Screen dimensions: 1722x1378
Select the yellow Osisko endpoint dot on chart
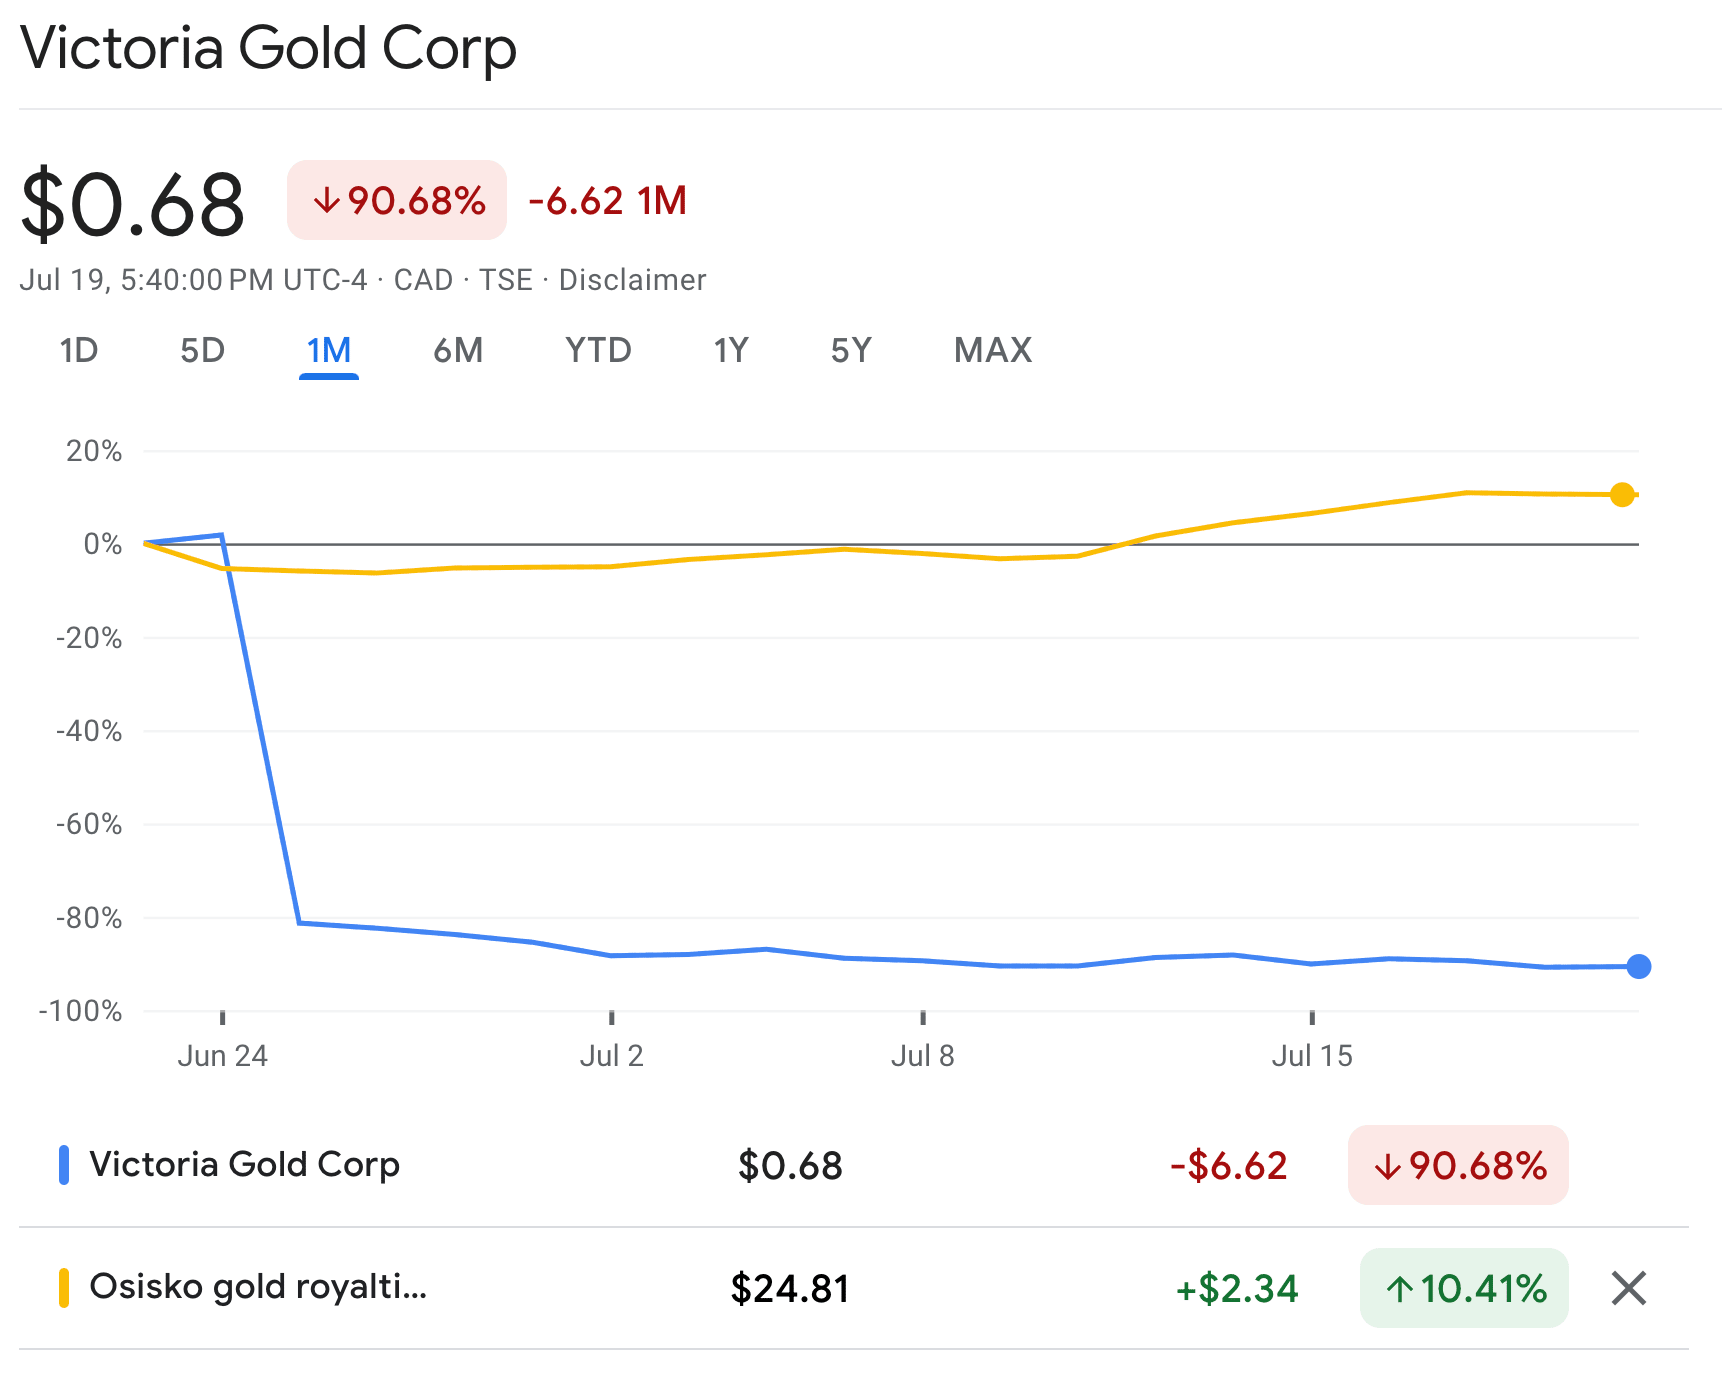(1620, 494)
